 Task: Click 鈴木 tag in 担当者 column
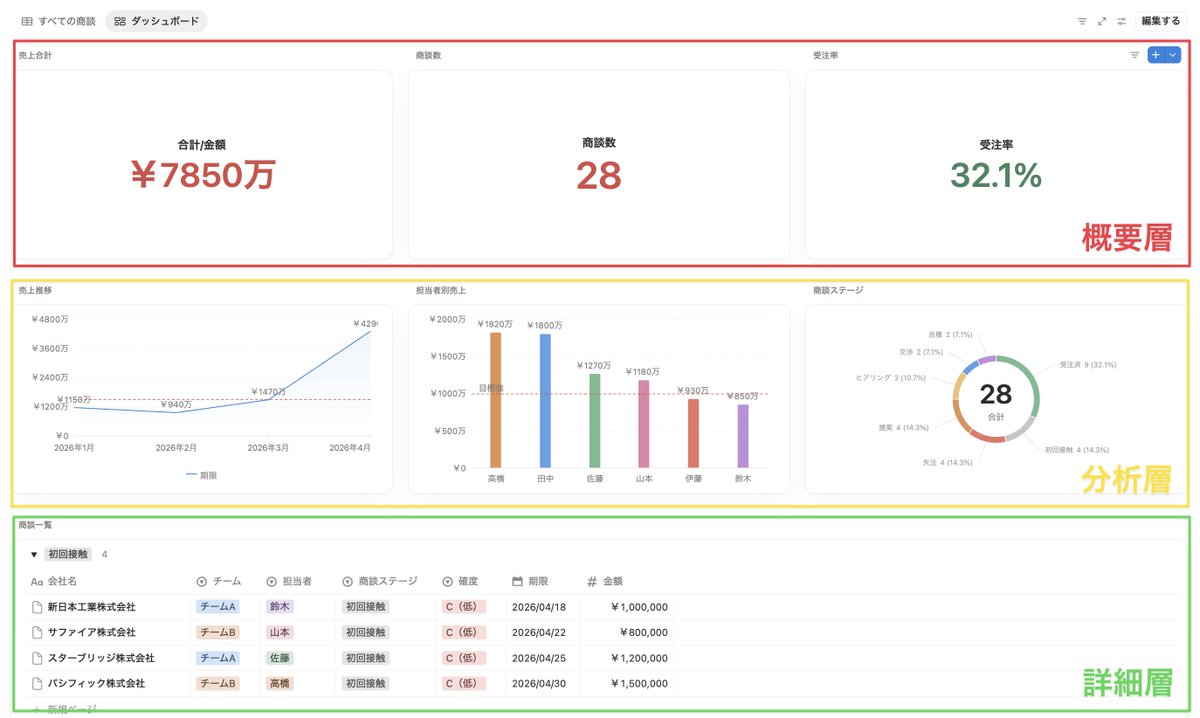280,607
